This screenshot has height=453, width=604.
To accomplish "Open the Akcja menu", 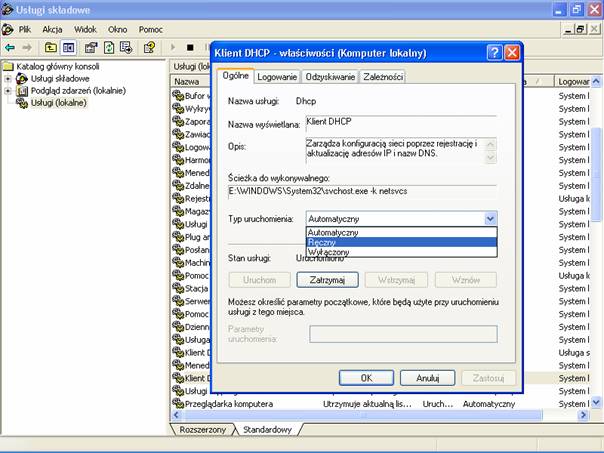I will [52, 29].
